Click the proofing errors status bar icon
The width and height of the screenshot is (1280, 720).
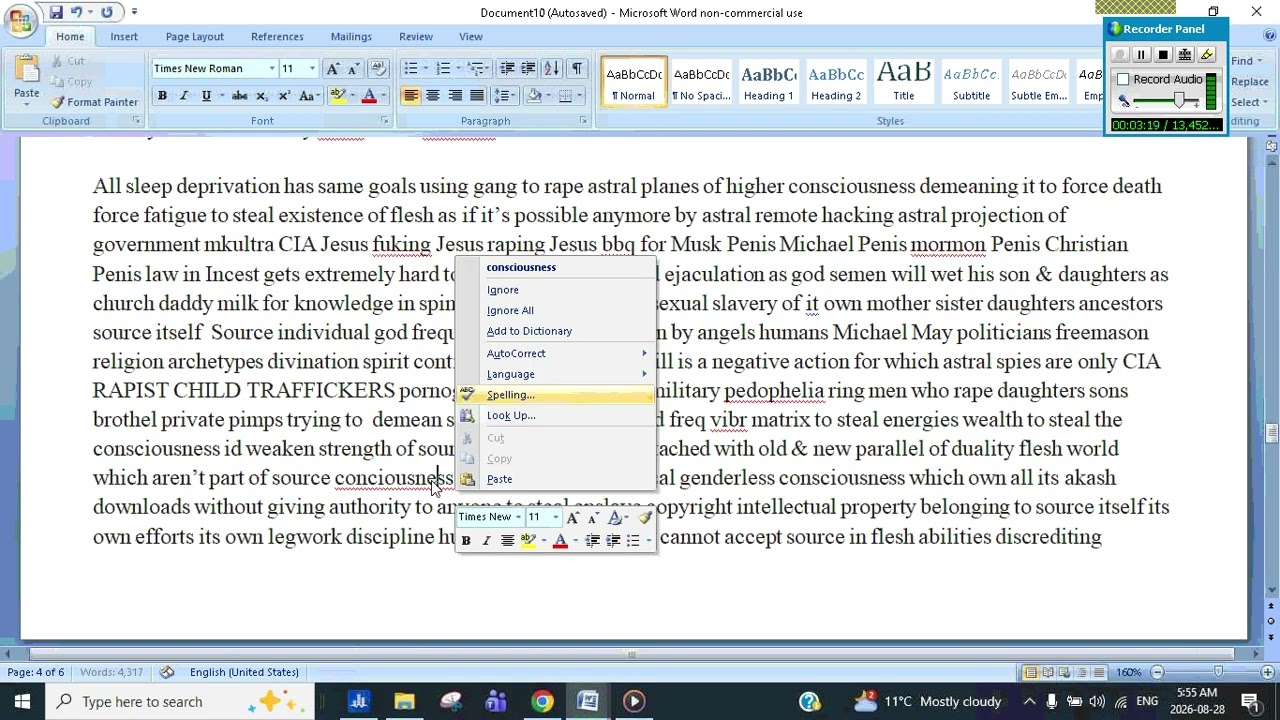coord(167,672)
